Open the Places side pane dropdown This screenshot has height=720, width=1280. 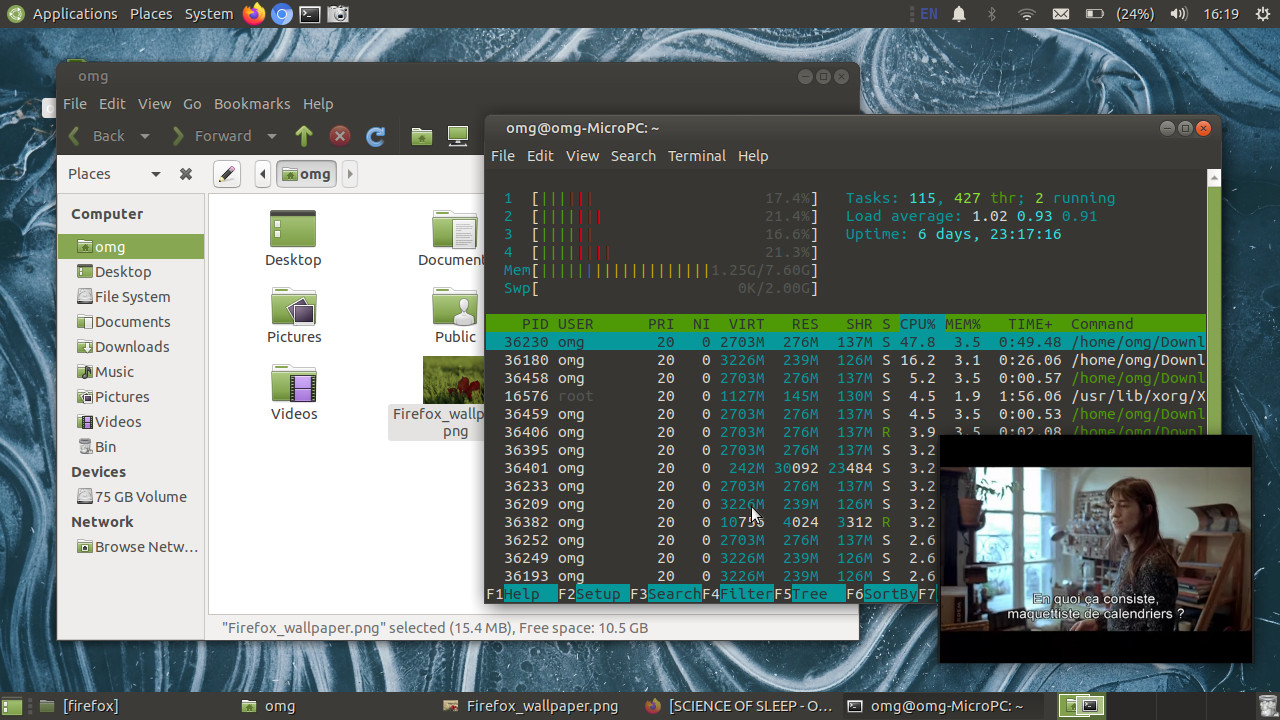[x=156, y=174]
